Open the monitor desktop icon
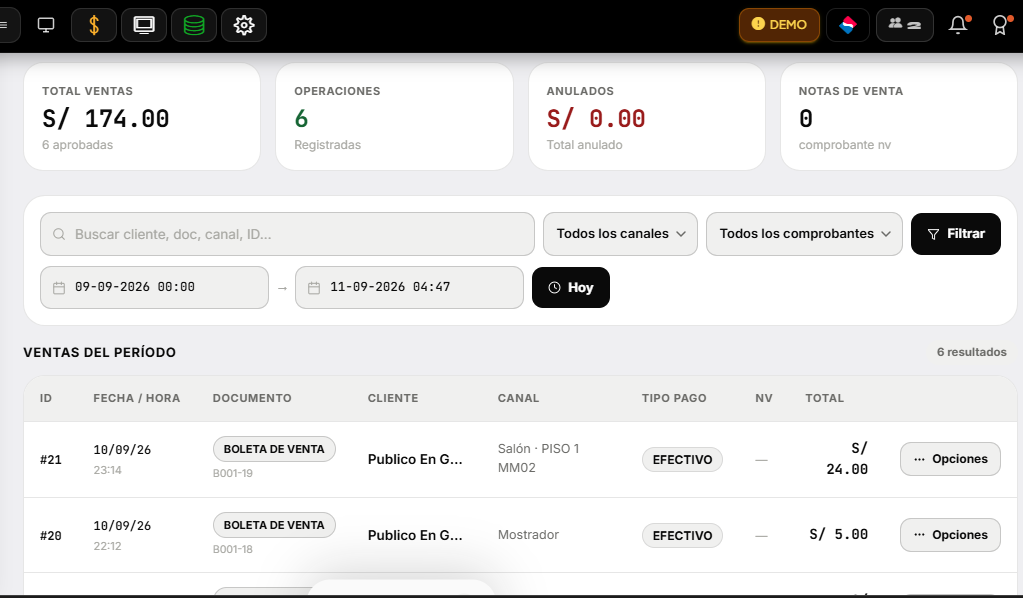 [x=46, y=25]
